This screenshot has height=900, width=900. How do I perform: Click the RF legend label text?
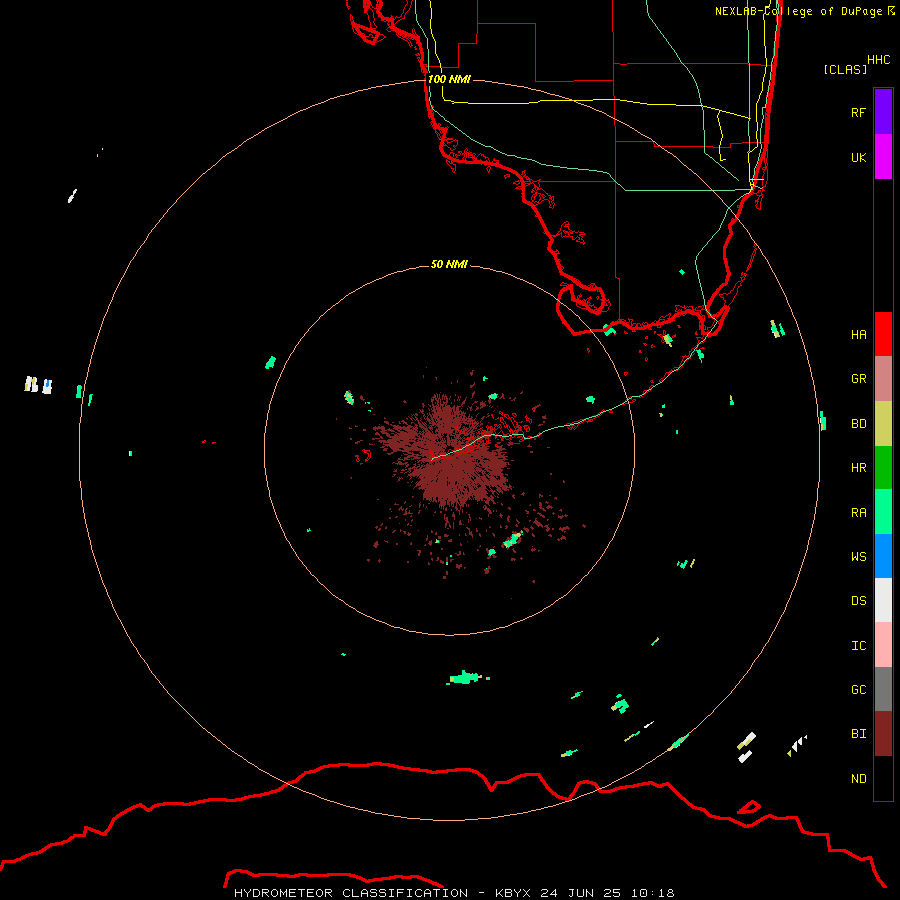(859, 112)
